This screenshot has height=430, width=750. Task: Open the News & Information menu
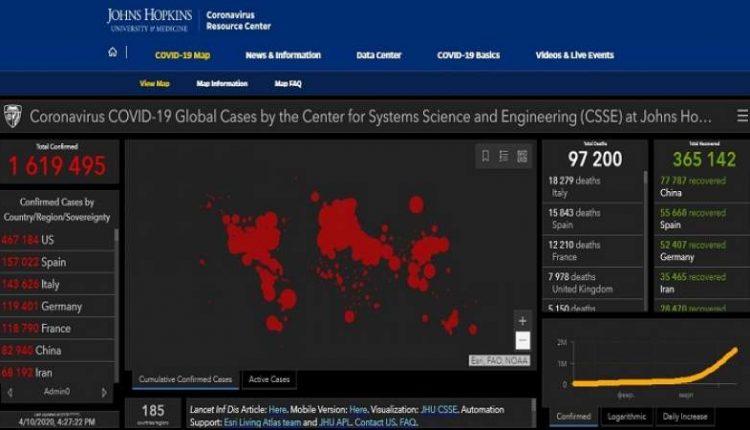[283, 55]
